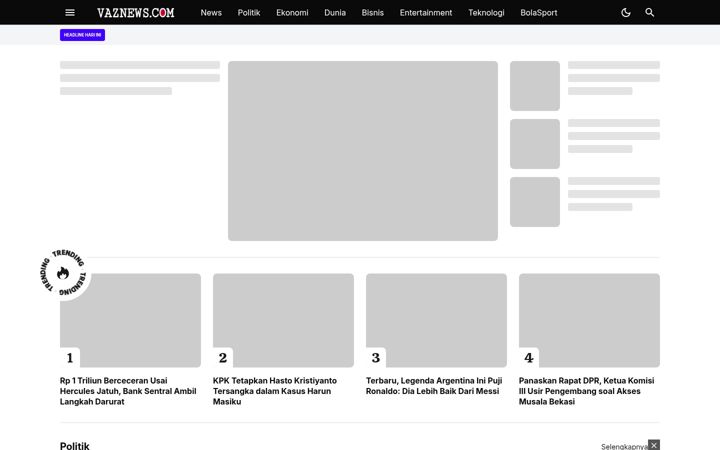This screenshot has width=720, height=450.
Task: Toggle dark mode moon icon
Action: [x=625, y=12]
